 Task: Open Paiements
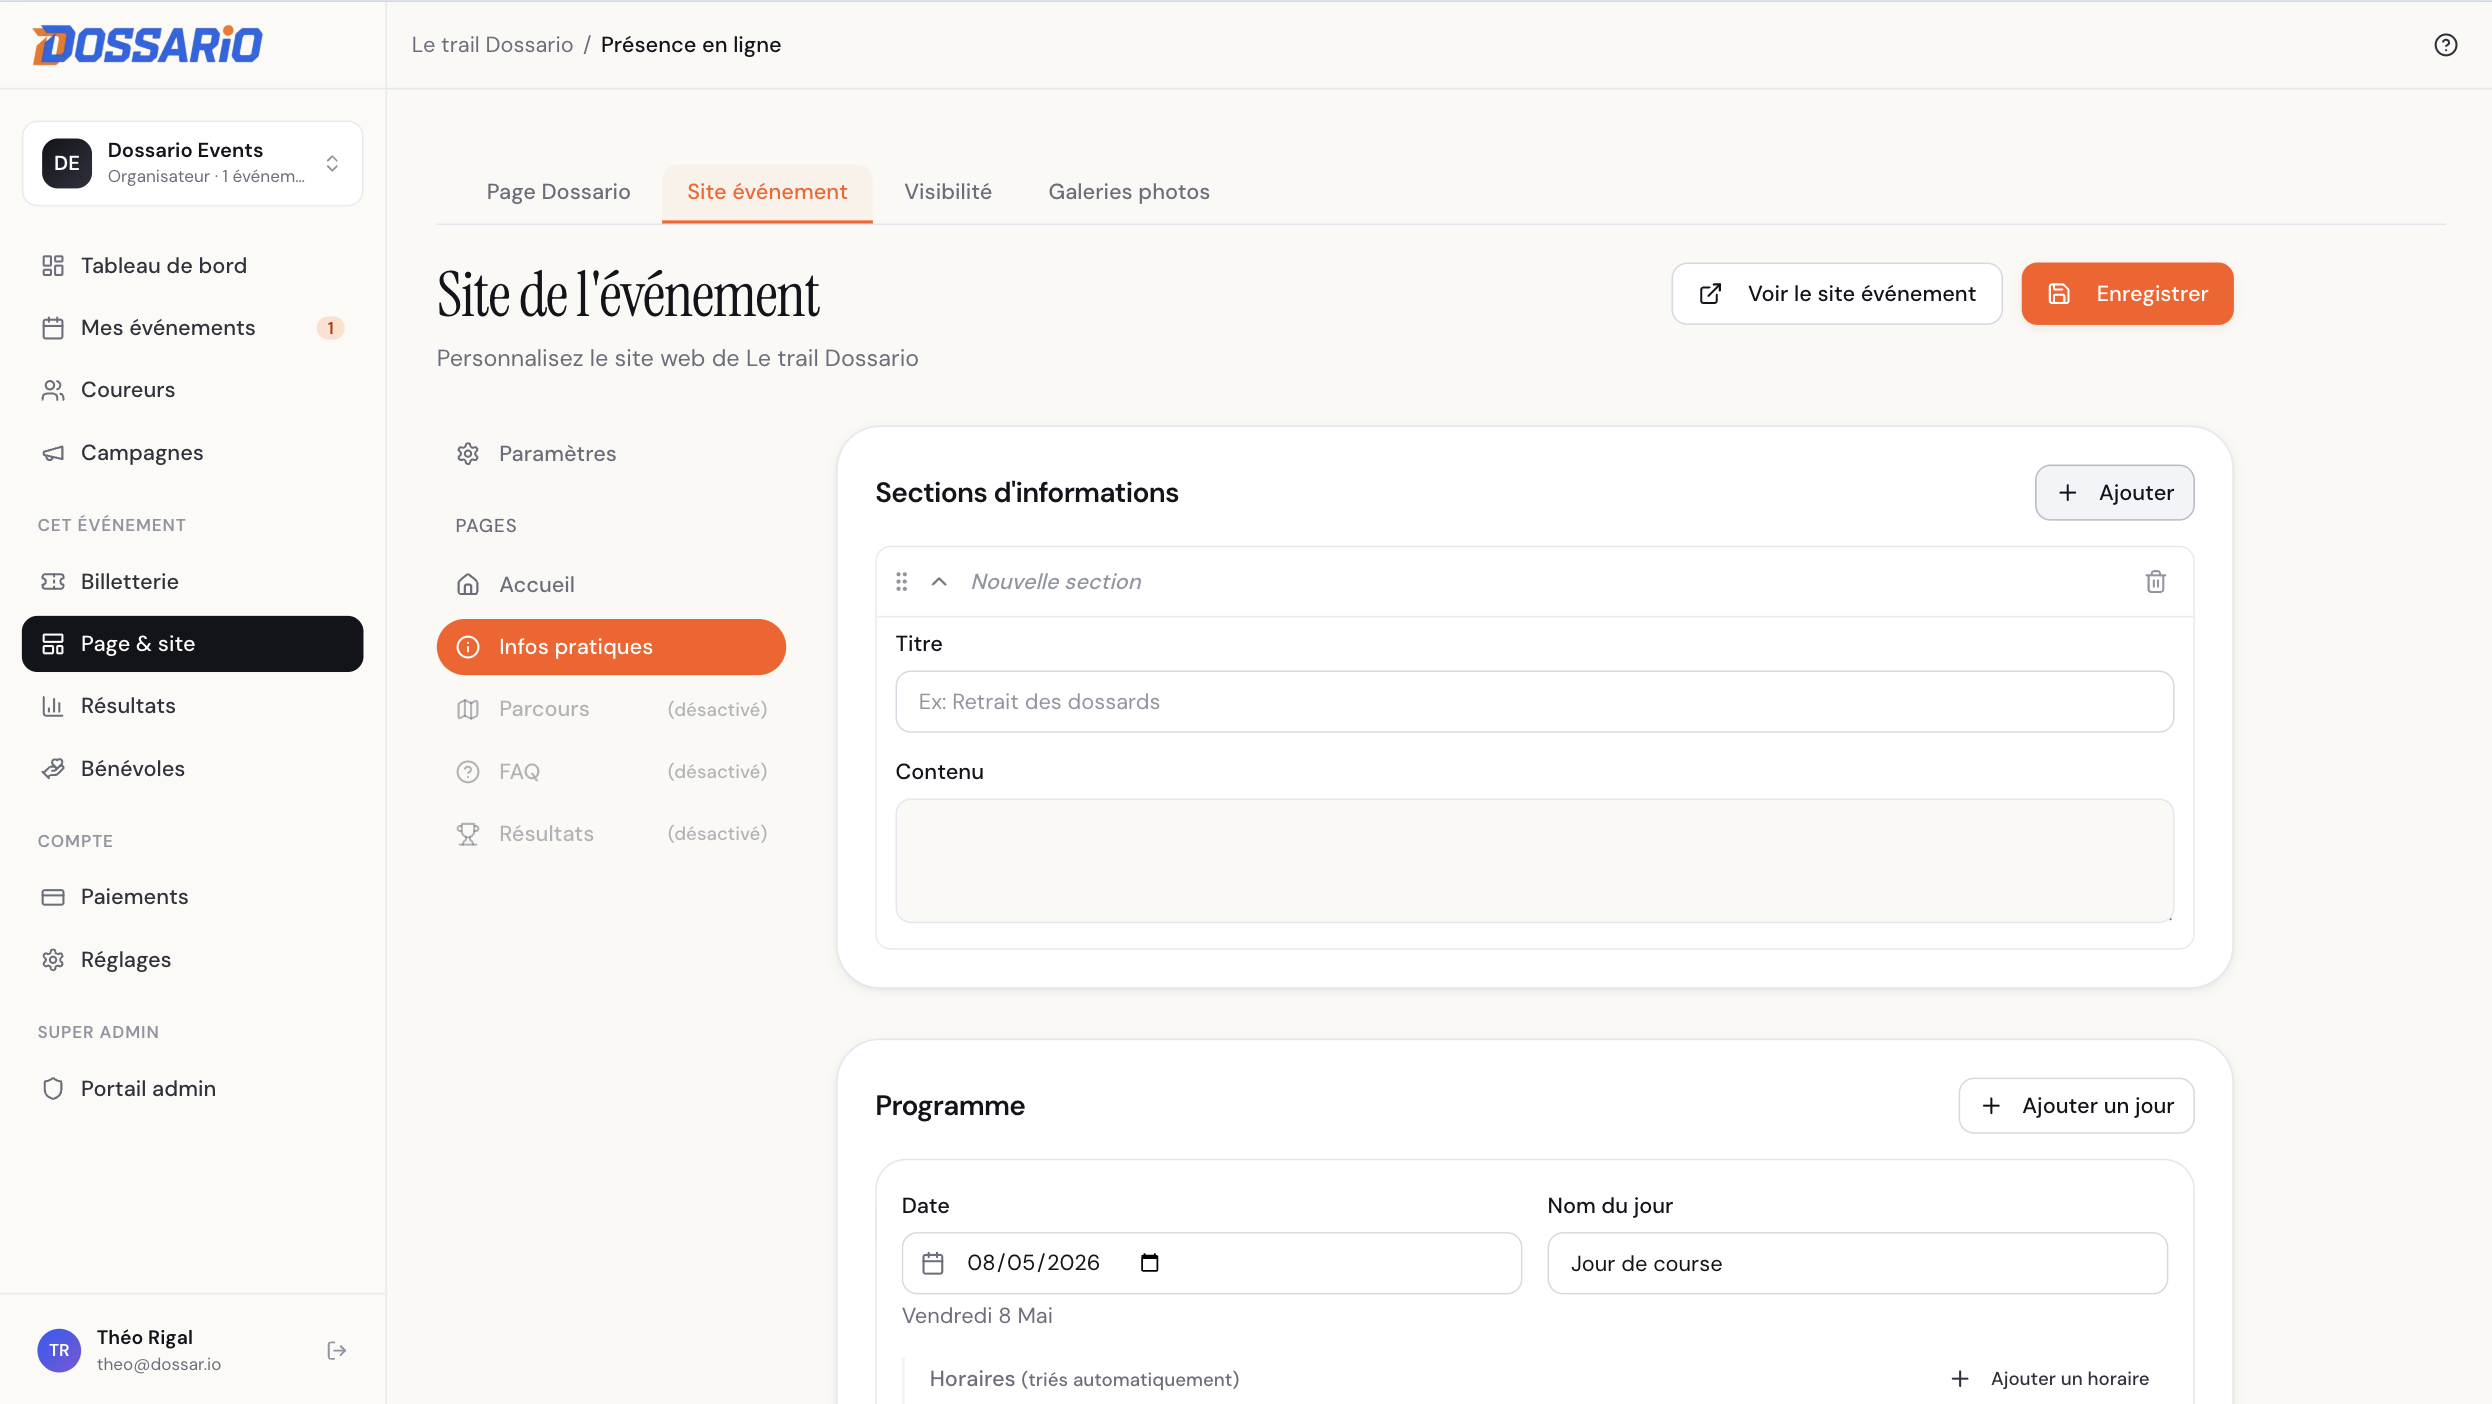pyautogui.click(x=192, y=897)
